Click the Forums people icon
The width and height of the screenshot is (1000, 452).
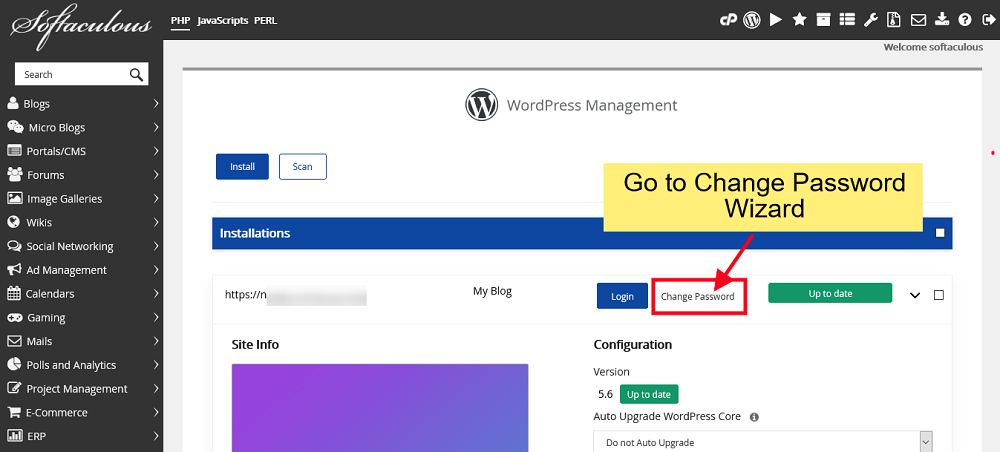[x=15, y=174]
